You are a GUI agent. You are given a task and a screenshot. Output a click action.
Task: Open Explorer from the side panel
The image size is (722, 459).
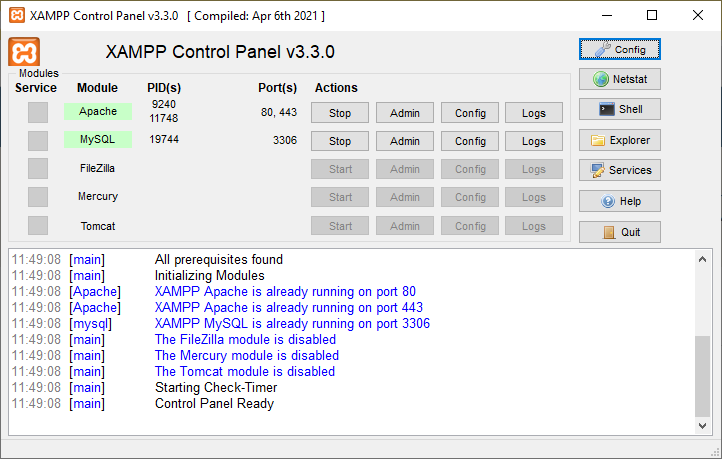tap(619, 140)
